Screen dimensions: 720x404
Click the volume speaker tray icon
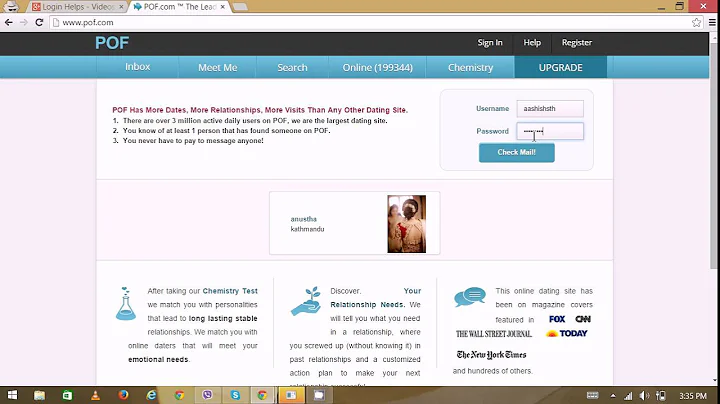pyautogui.click(x=644, y=395)
